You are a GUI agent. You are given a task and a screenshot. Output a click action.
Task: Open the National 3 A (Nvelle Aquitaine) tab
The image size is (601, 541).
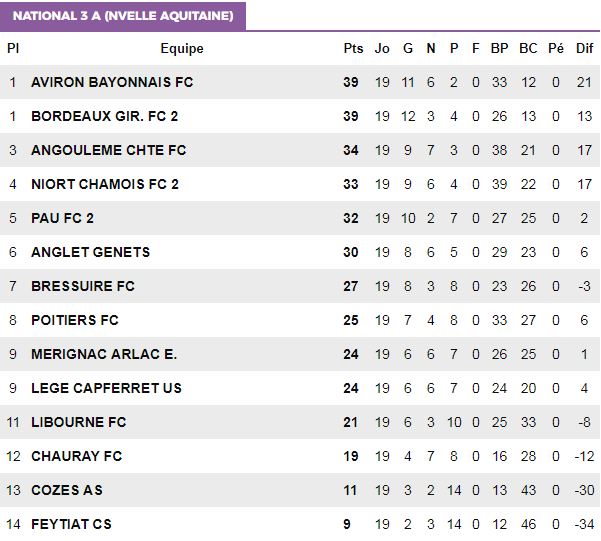click(123, 16)
